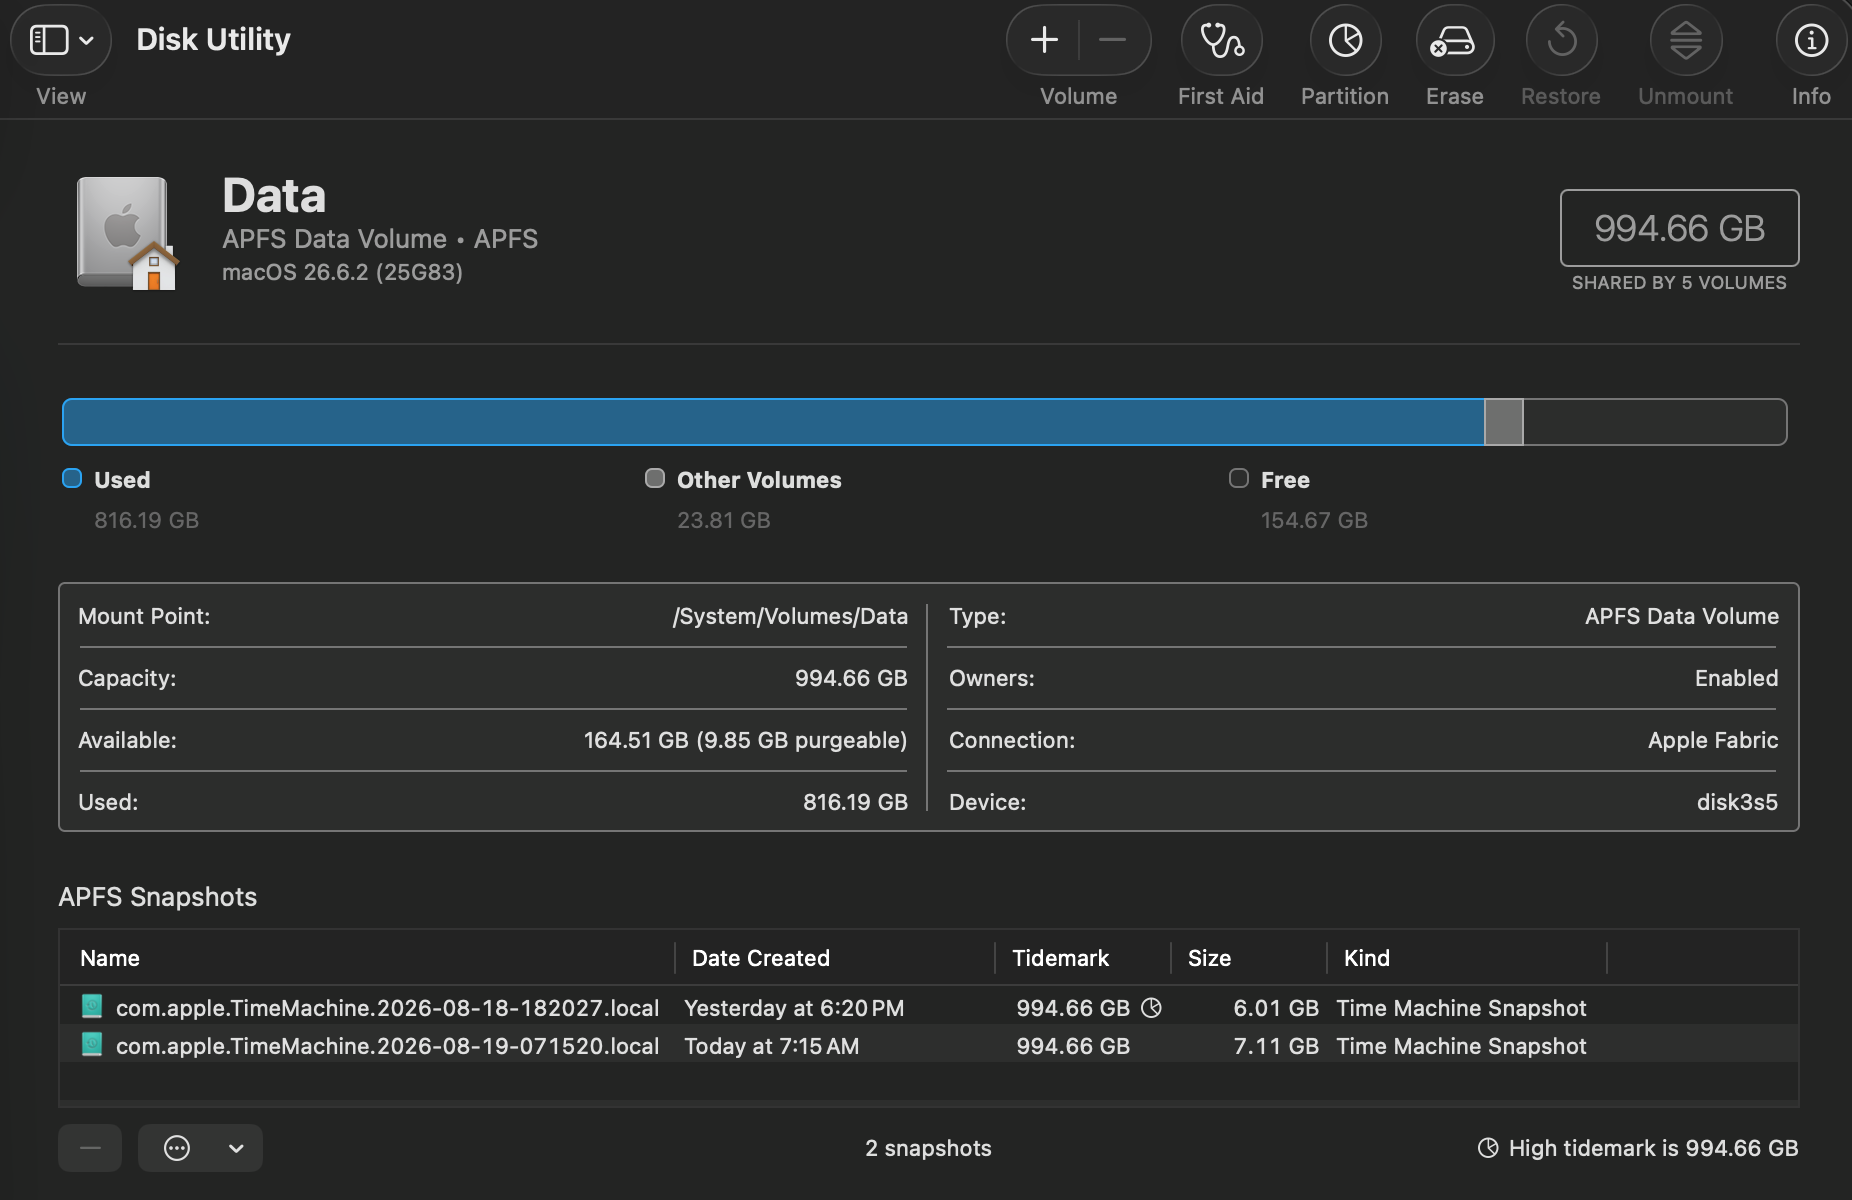This screenshot has height=1200, width=1852.
Task: Click the APFS Snapshots heading
Action: pos(158,897)
